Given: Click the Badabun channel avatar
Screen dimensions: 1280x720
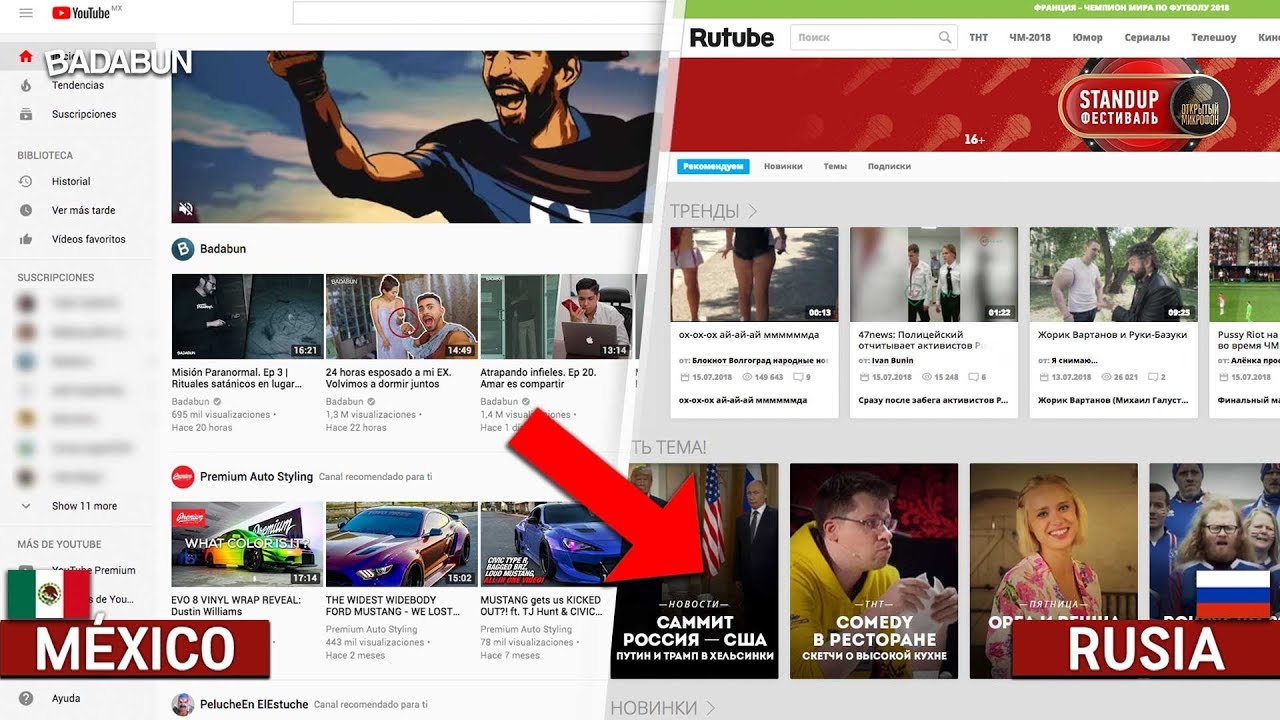Looking at the screenshot, I should click(183, 249).
